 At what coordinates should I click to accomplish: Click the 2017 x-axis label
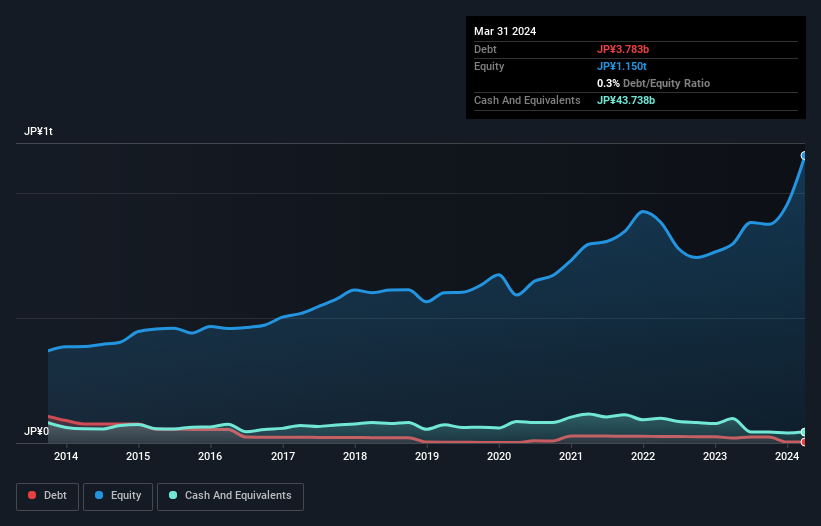coord(283,456)
